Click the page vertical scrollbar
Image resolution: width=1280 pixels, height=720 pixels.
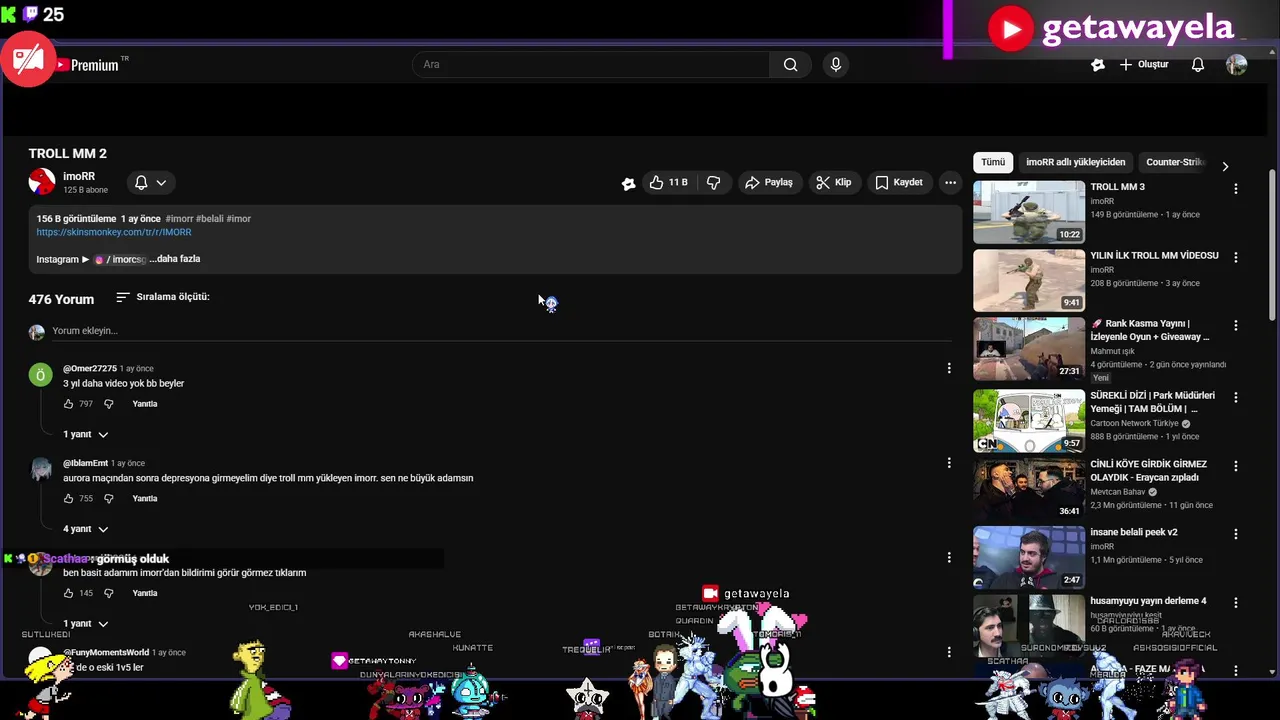[x=1272, y=245]
